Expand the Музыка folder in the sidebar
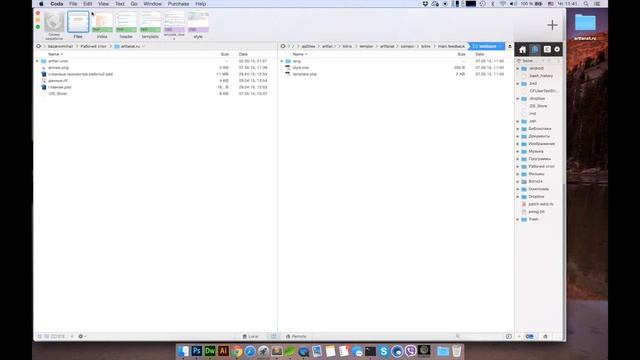 [x=518, y=151]
